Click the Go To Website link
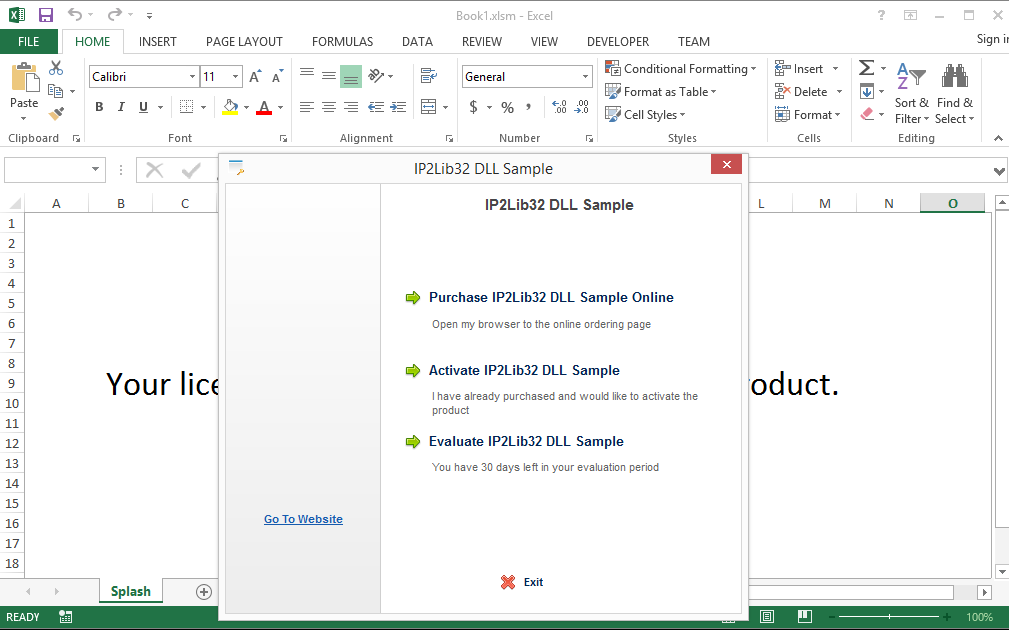 pos(303,519)
